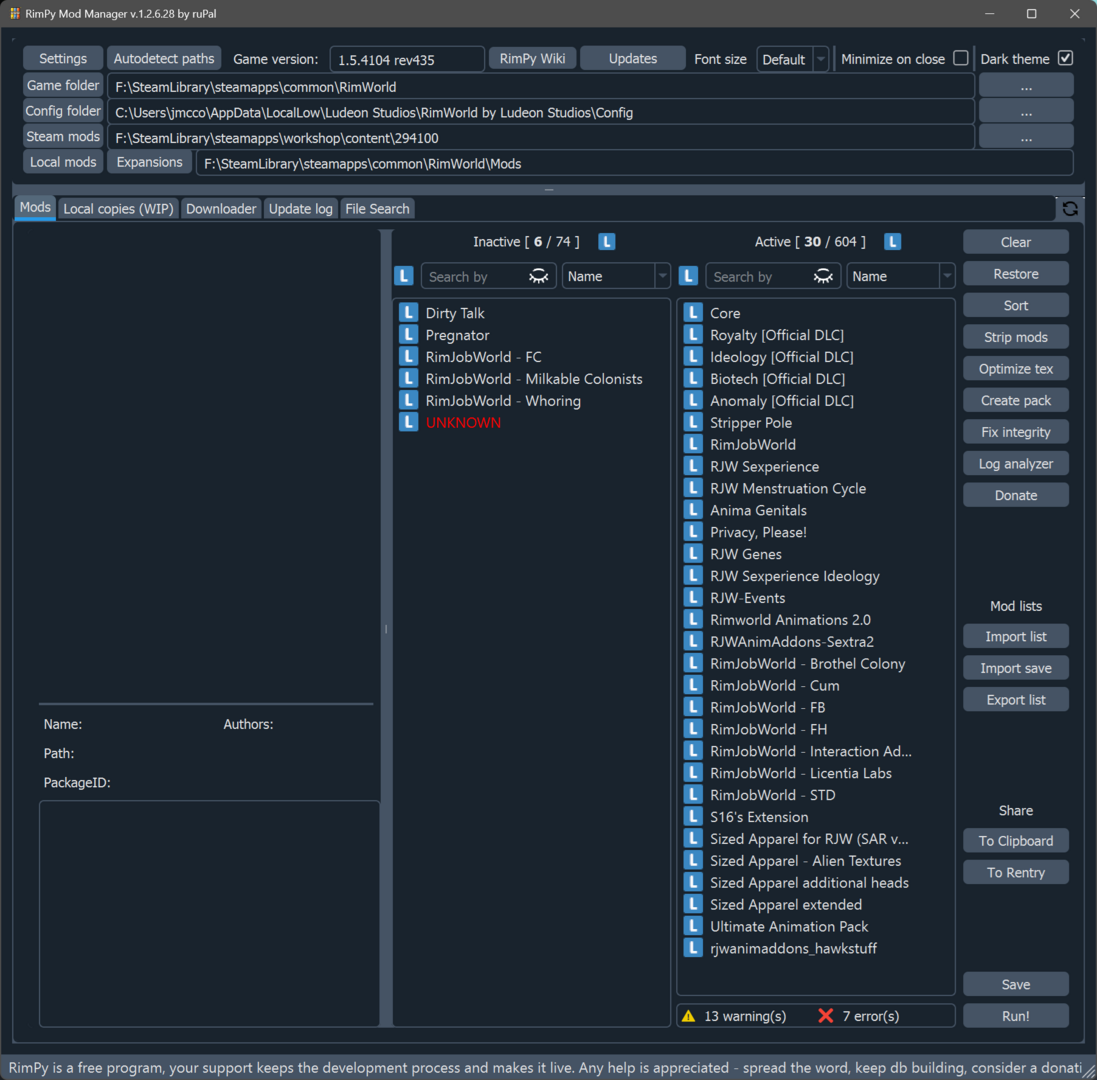Open the File Search tab
Image resolution: width=1097 pixels, height=1080 pixels.
coord(377,208)
